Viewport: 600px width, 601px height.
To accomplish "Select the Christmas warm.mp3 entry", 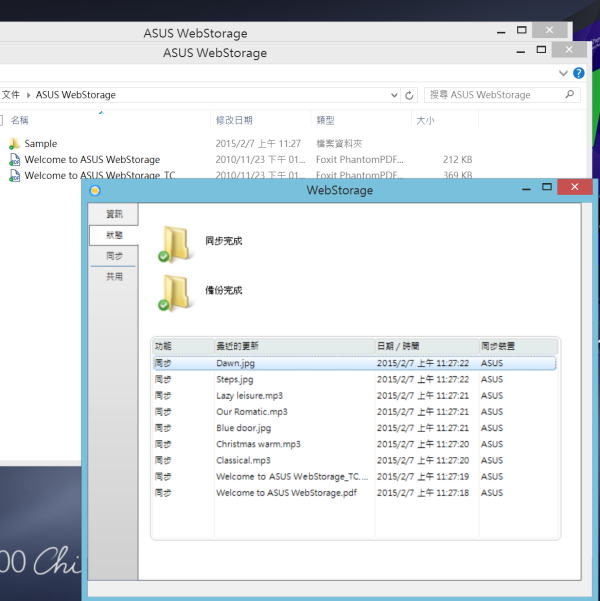I will [x=355, y=444].
